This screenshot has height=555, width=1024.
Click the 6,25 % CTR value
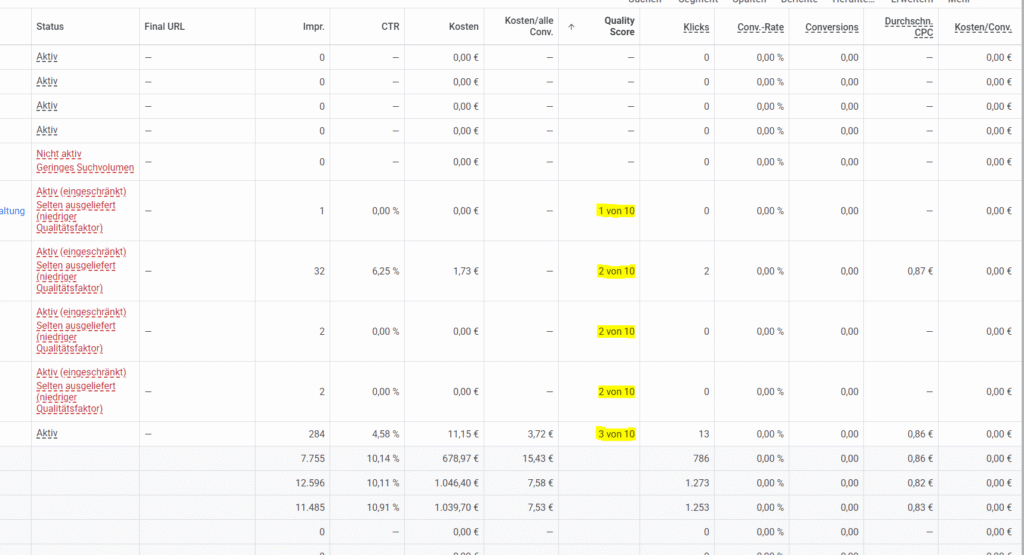click(385, 271)
